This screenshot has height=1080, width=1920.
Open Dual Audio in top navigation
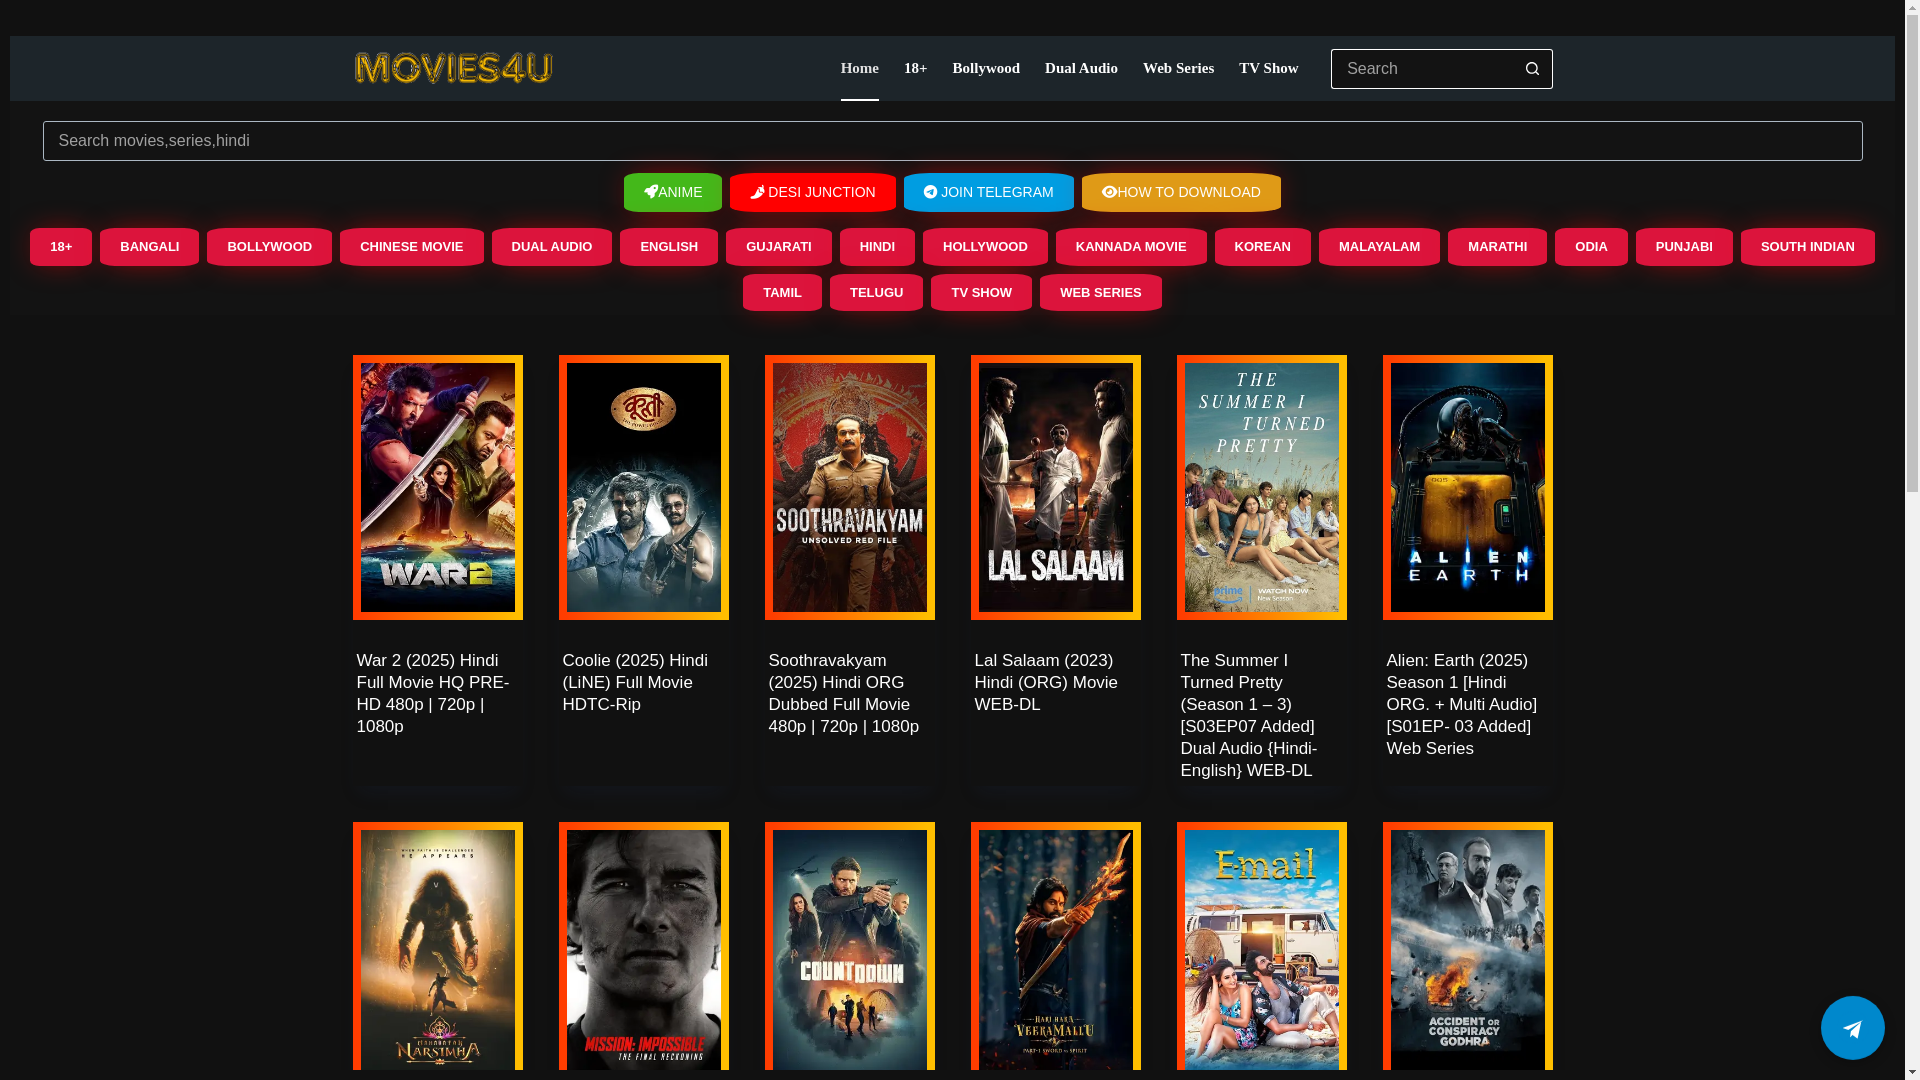[x=1081, y=68]
